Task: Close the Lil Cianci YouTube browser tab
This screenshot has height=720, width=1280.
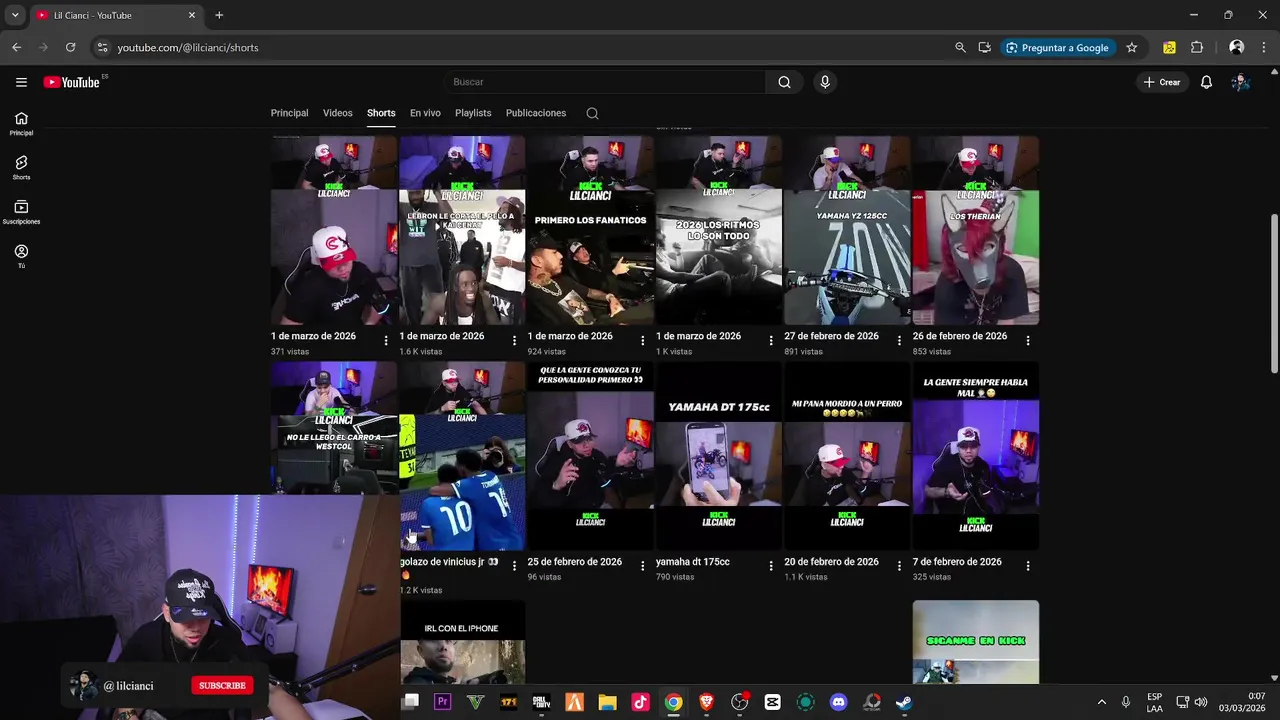Action: [x=192, y=15]
